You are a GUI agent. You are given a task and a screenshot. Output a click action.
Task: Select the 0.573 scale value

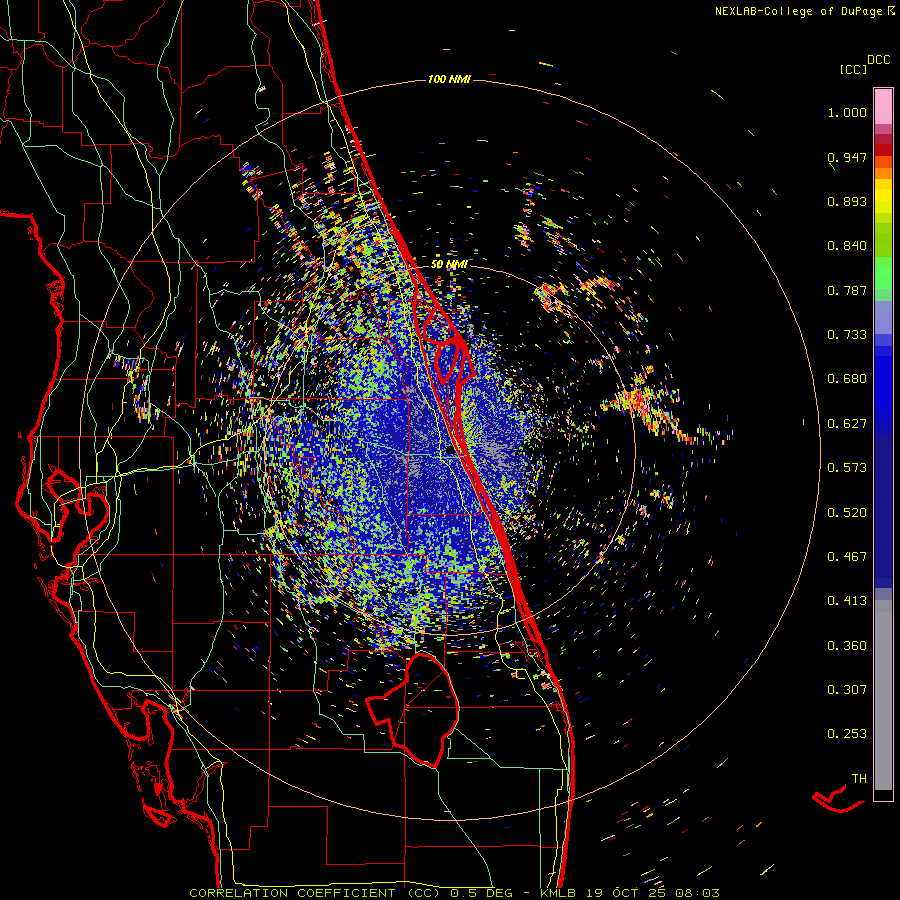click(847, 468)
